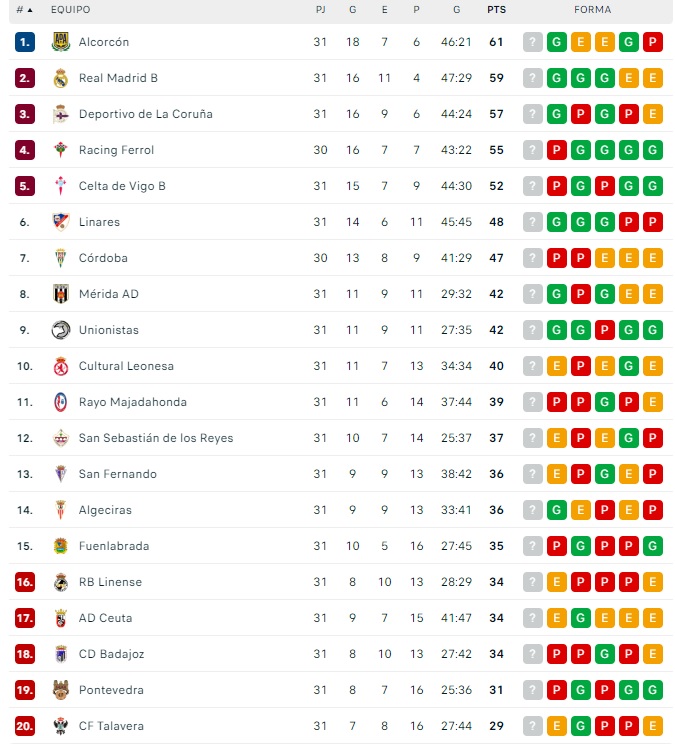This screenshot has width=675, height=753.
Task: Click the Alcorcón team crest icon
Action: 60,42
